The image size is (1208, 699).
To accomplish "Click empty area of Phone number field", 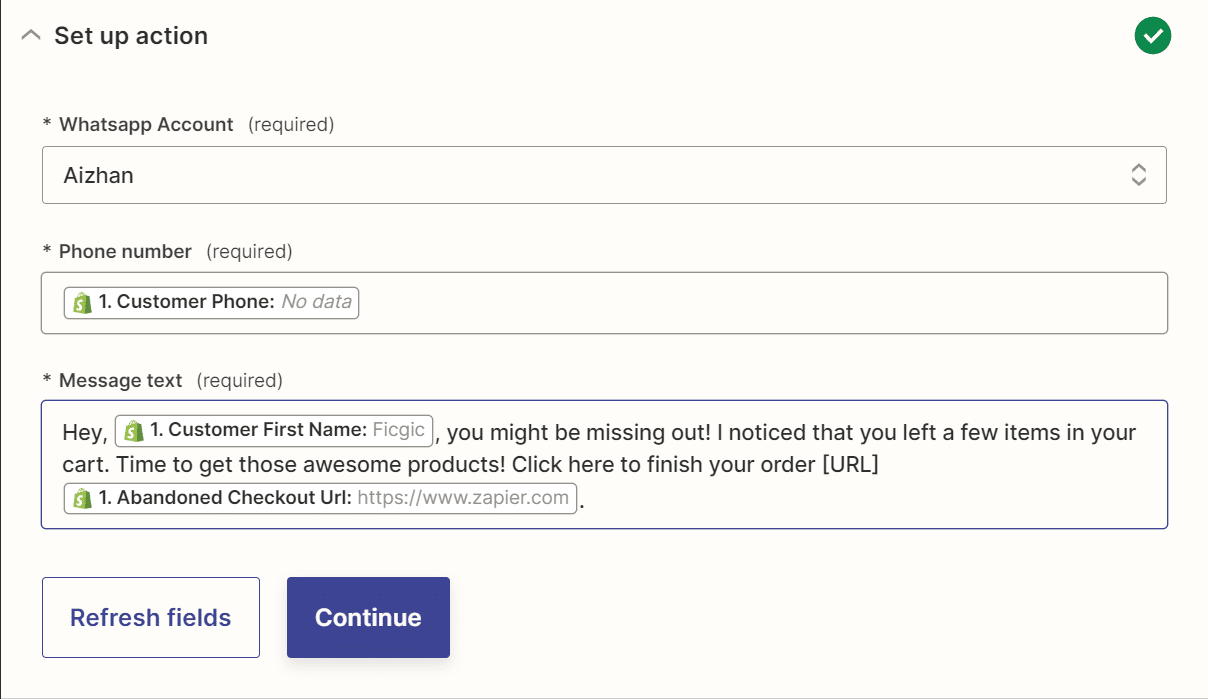I will 760,302.
